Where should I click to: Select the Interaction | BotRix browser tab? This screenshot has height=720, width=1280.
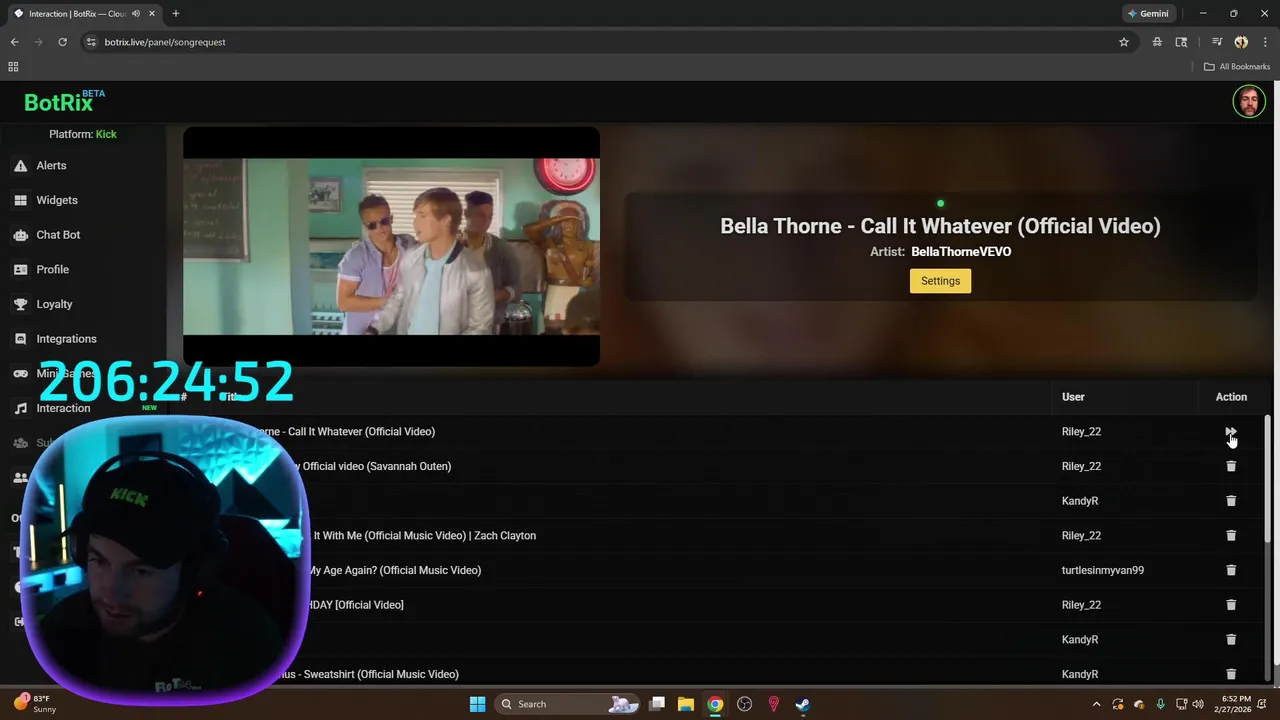[84, 14]
